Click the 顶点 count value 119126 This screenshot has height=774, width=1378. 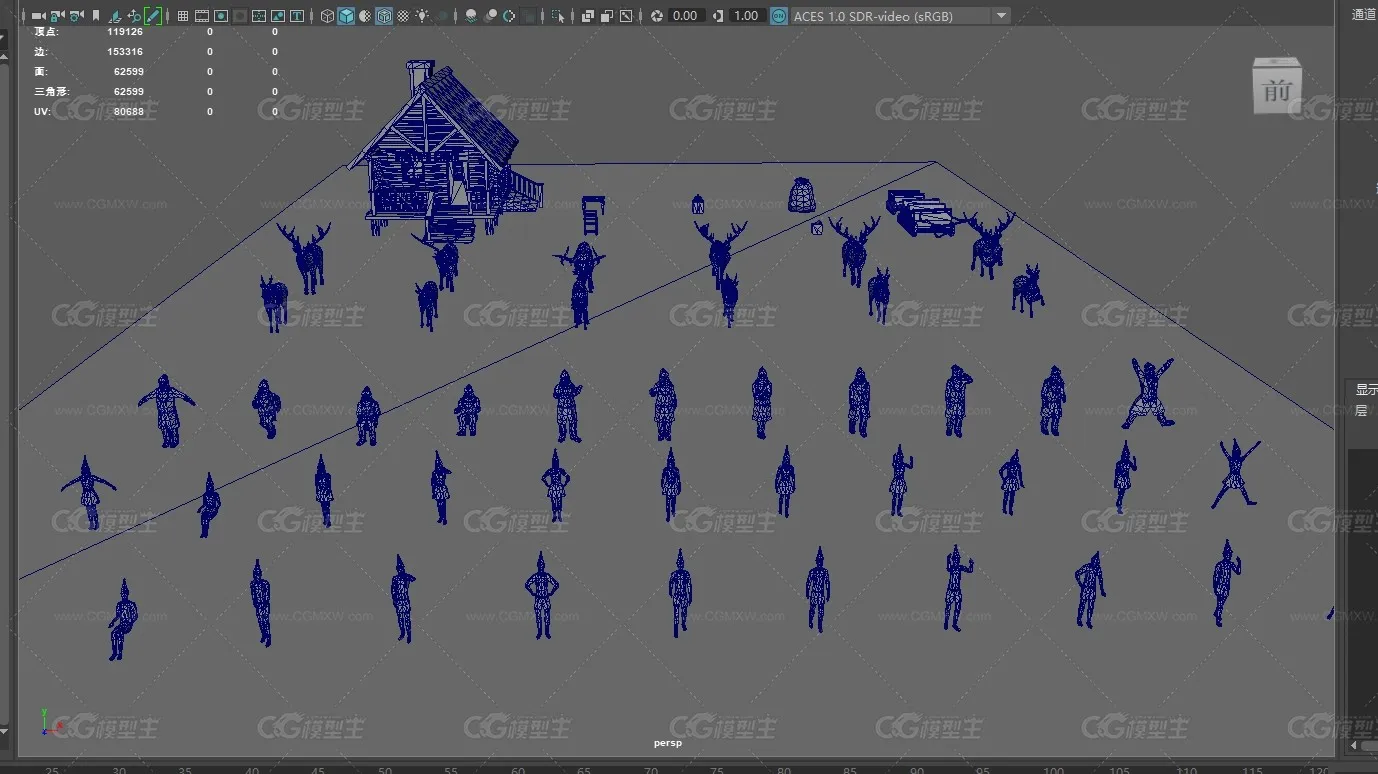[125, 32]
